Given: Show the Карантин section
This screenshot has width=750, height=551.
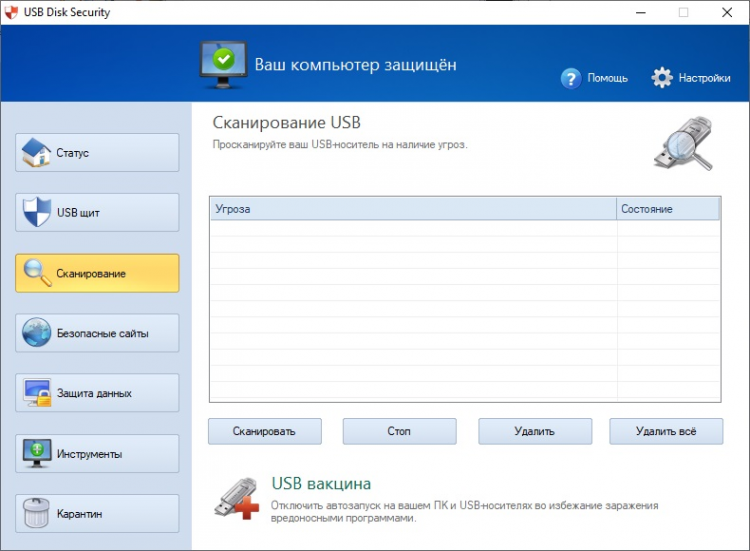Looking at the screenshot, I should click(97, 513).
